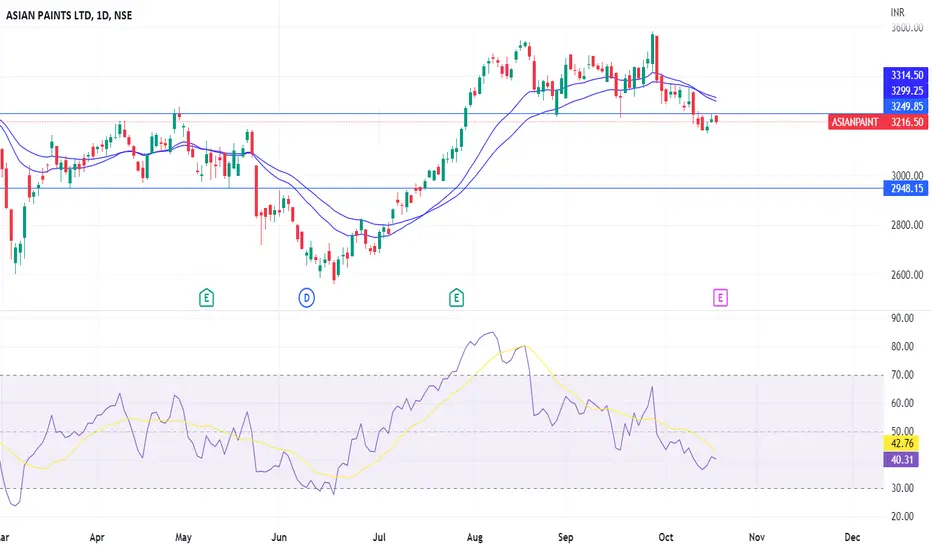The height and width of the screenshot is (550, 932).
Task: Click the 20.00 RSI axis label
Action: pos(902,516)
